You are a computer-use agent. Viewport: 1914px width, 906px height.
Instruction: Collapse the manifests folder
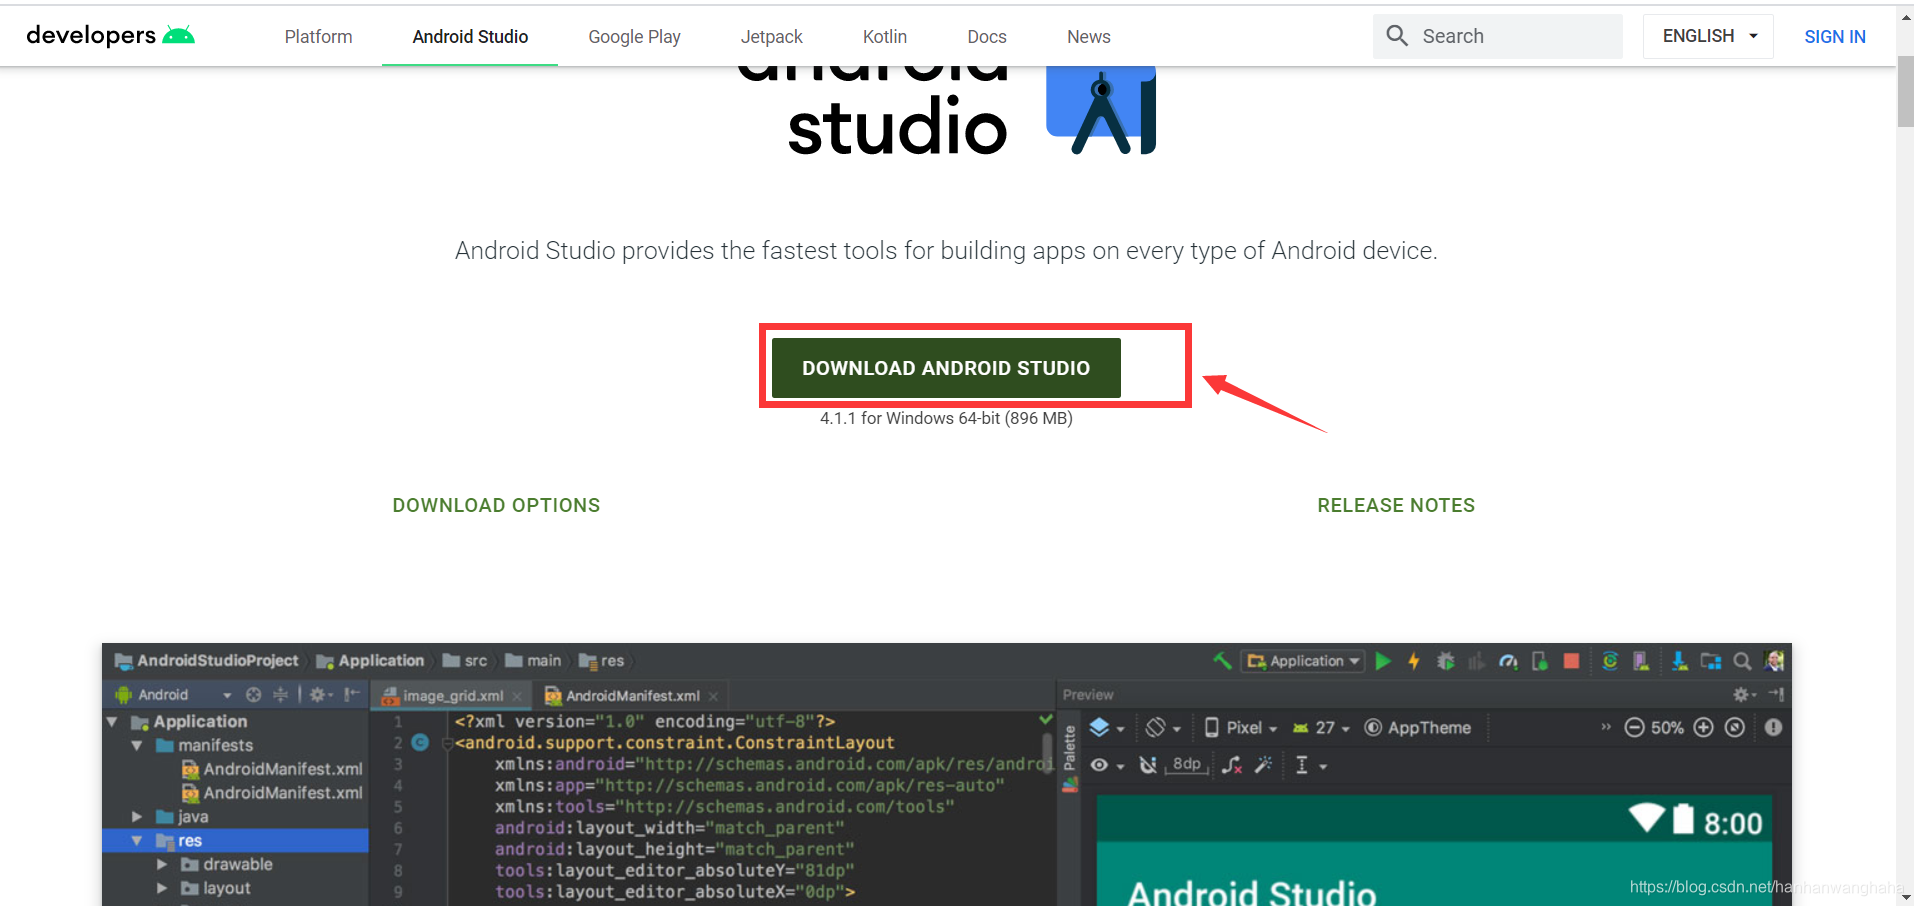pos(136,746)
